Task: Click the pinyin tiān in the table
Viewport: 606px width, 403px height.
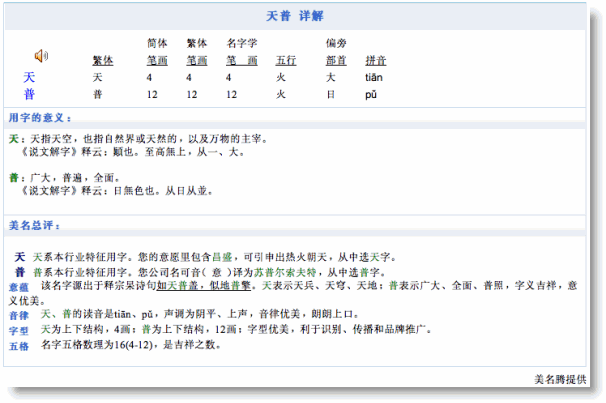Action: pos(373,77)
